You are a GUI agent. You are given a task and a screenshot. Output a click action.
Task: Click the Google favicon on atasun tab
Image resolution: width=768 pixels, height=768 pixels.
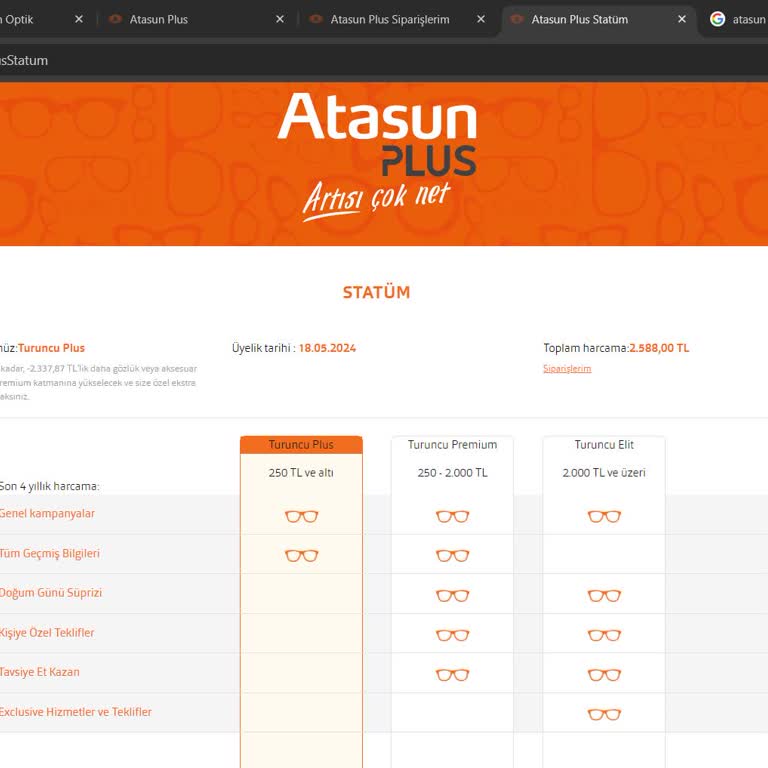pyautogui.click(x=718, y=19)
